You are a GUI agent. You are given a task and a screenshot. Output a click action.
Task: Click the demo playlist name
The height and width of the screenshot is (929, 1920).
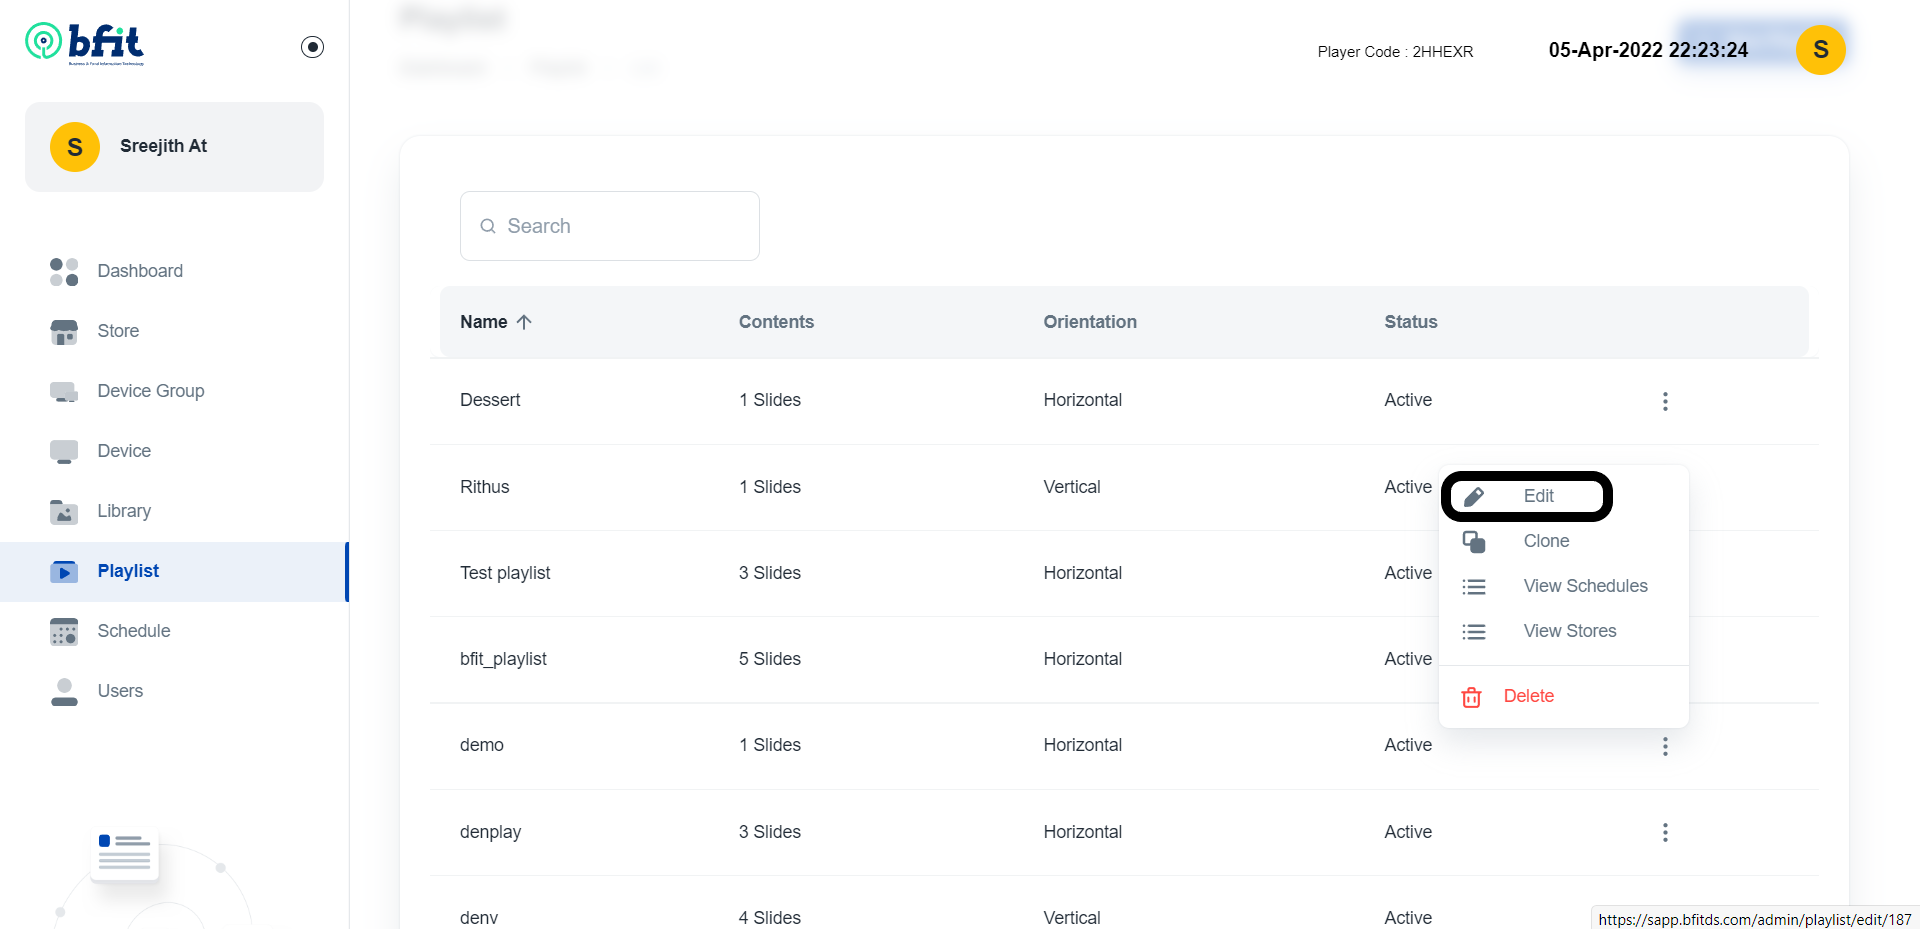point(481,745)
